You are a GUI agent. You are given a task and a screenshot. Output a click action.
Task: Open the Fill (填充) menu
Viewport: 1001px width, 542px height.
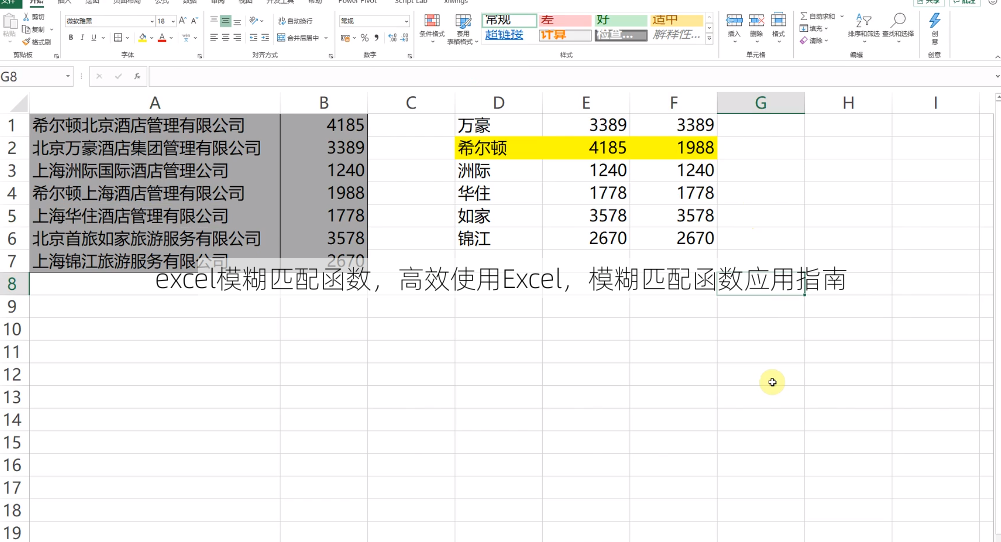[x=813, y=29]
